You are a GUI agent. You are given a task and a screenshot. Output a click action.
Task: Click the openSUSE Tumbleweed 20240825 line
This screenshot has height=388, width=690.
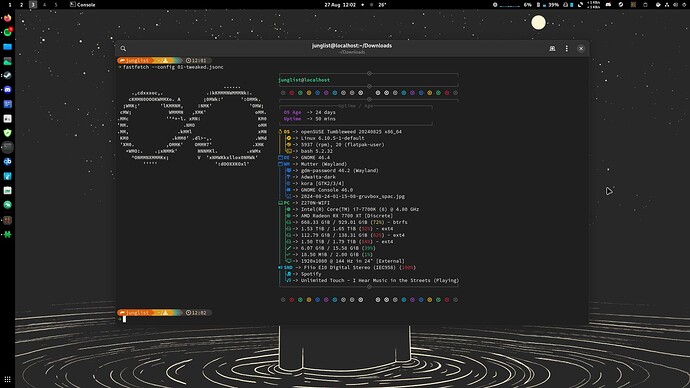340,132
